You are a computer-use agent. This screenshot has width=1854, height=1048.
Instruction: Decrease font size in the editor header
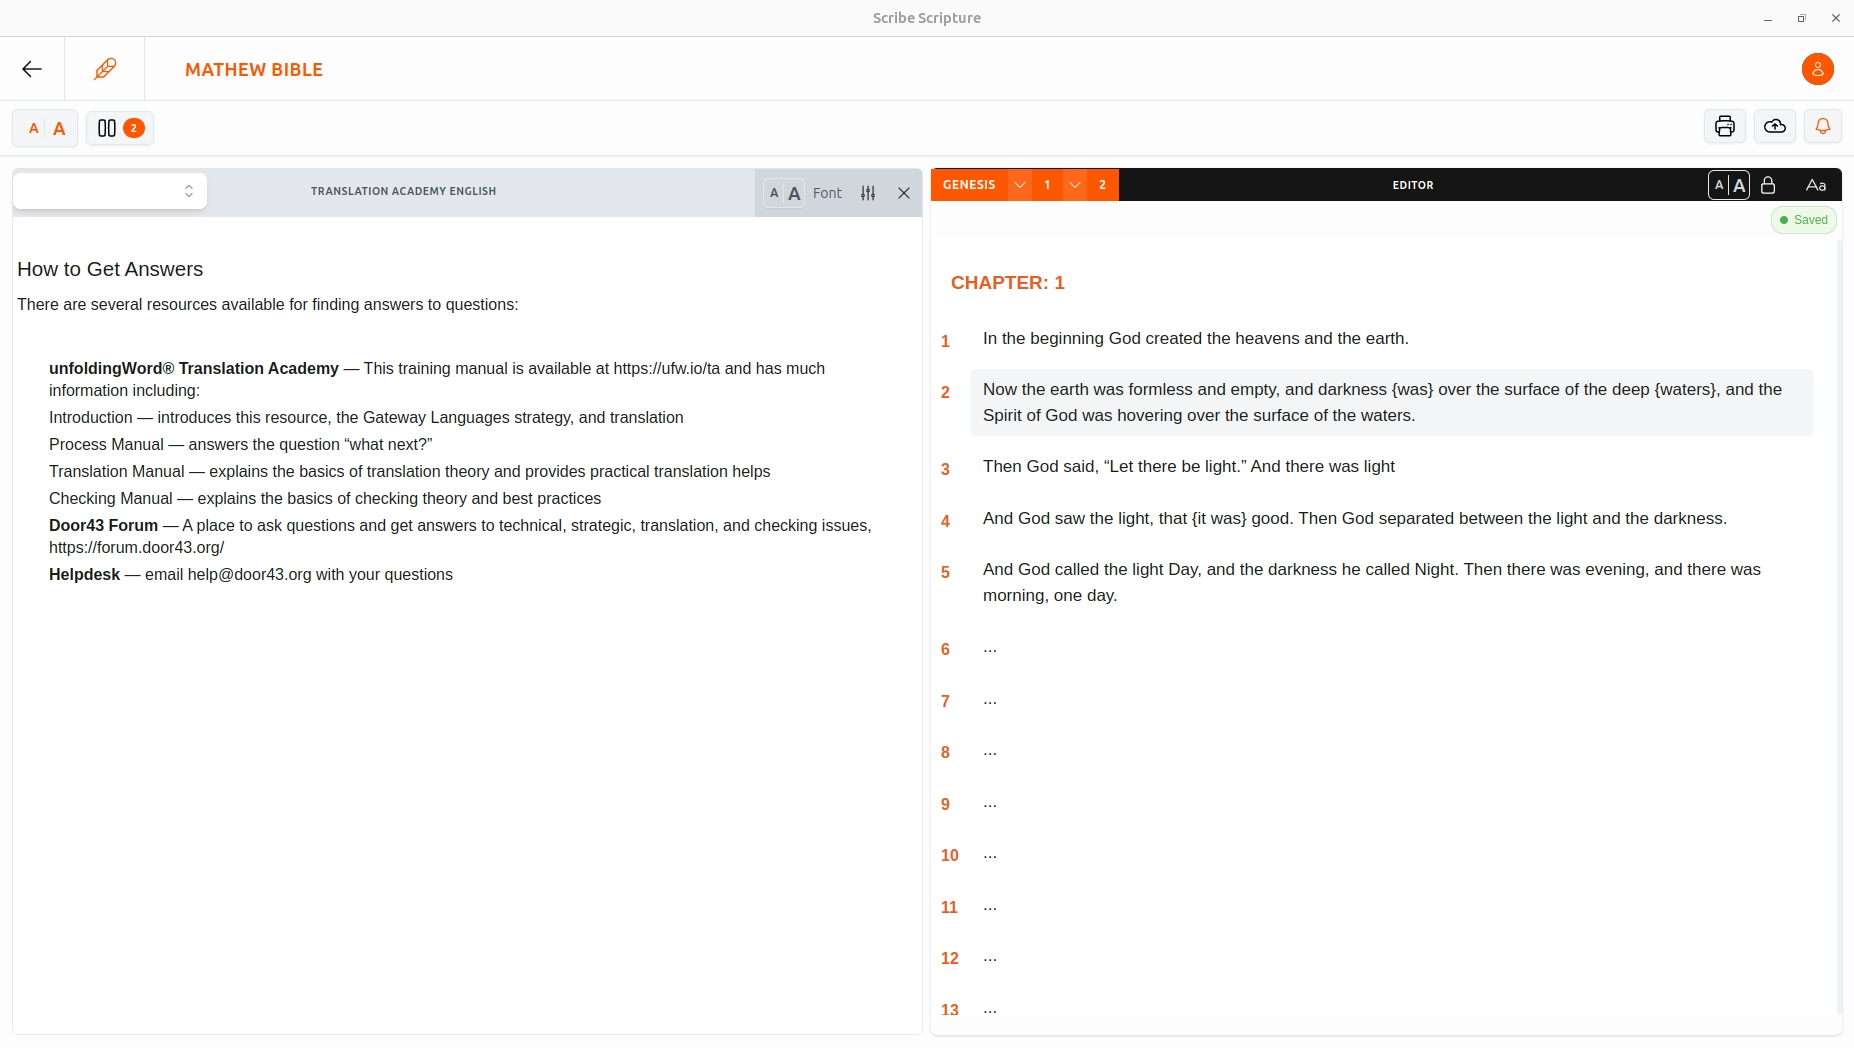pyautogui.click(x=1718, y=184)
